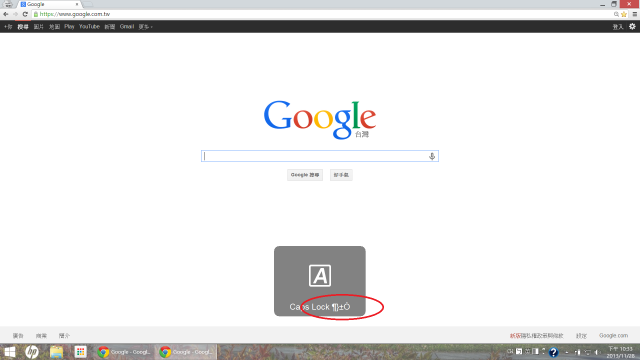The width and height of the screenshot is (640, 360).
Task: Click the browser forward arrow
Action: pos(16,14)
